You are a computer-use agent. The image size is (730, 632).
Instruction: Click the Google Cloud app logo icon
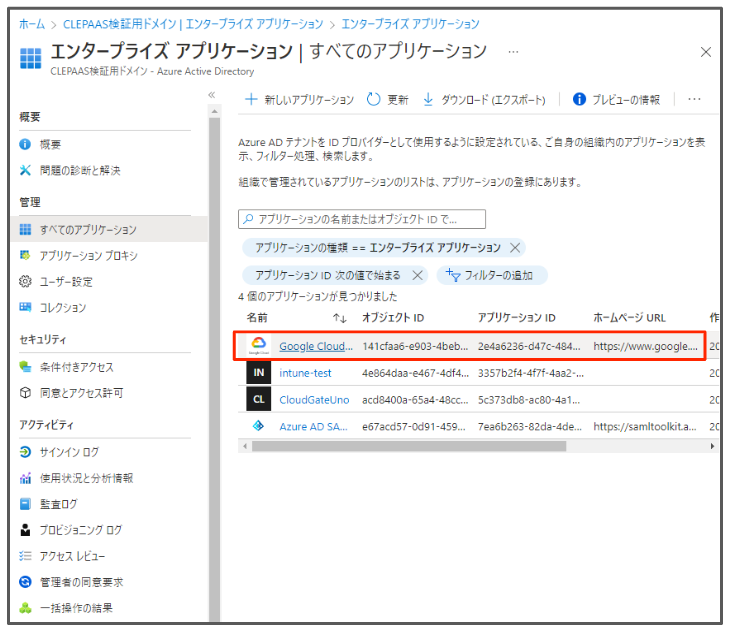[x=259, y=346]
